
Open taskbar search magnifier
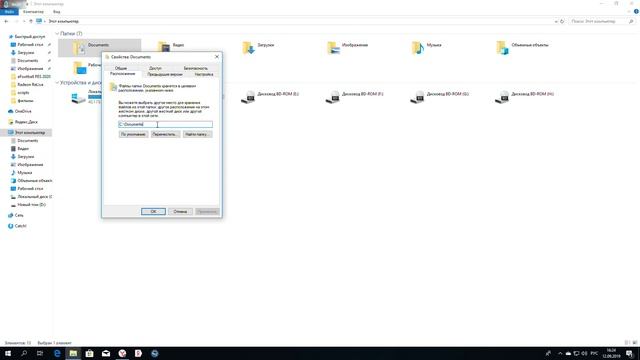(x=24, y=353)
